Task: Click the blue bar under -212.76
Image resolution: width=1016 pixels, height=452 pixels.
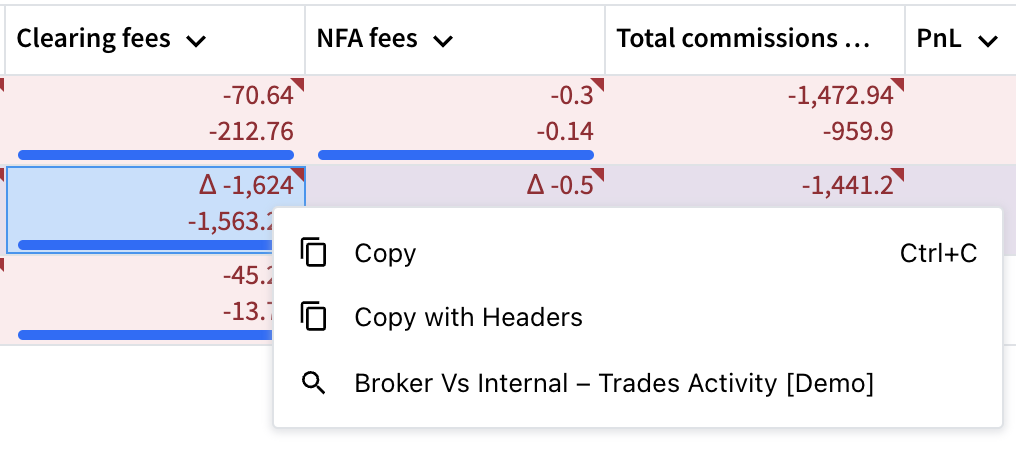Action: pyautogui.click(x=156, y=155)
